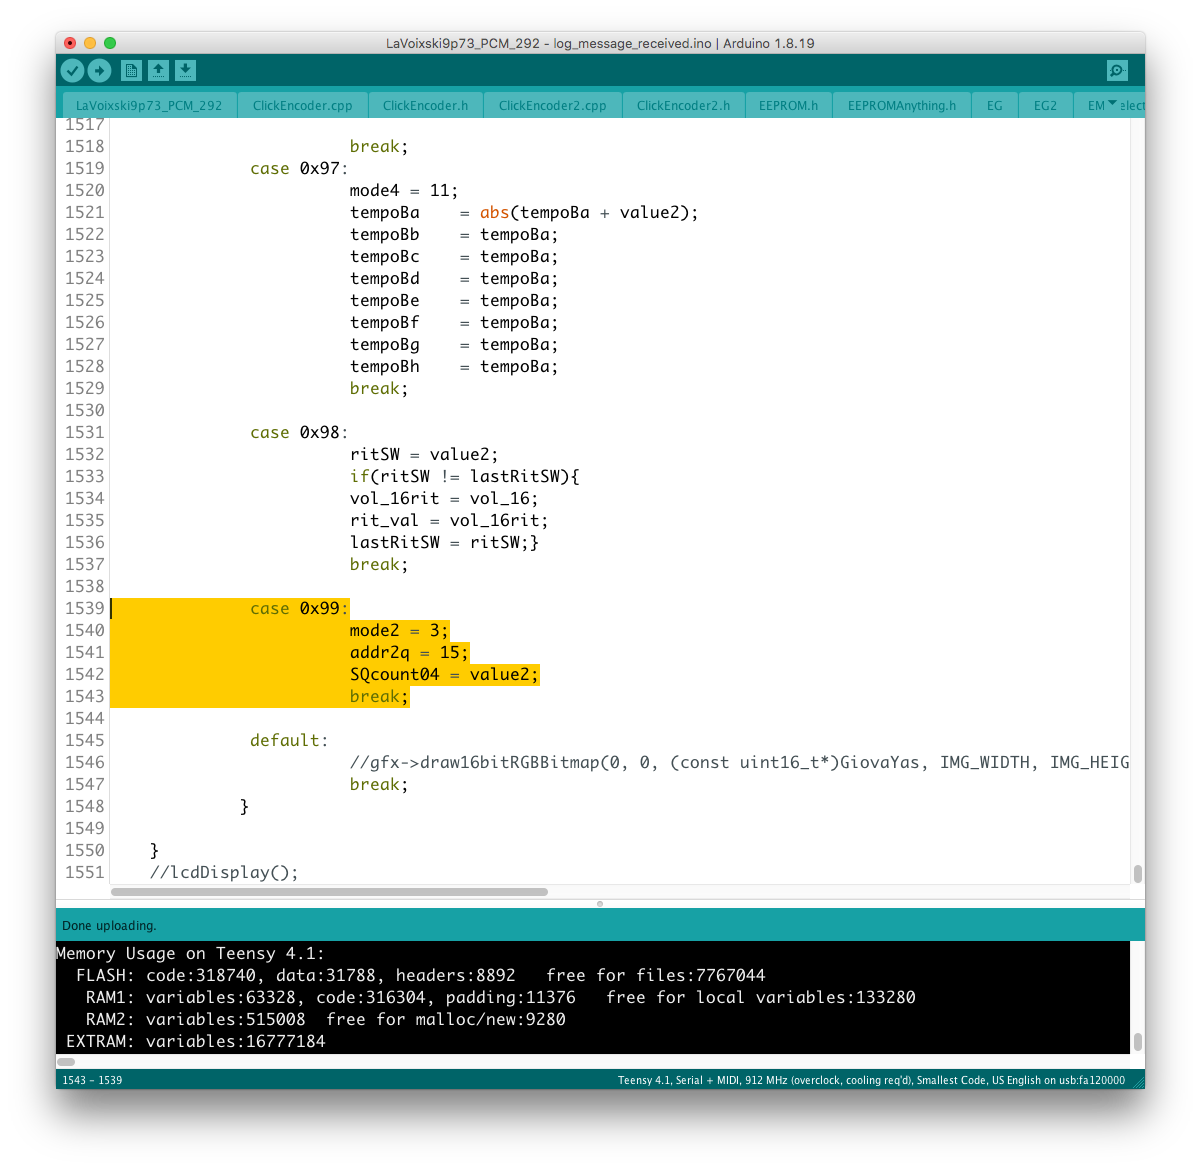The height and width of the screenshot is (1169, 1201).
Task: Open the EEPROM.h tab
Action: (x=788, y=105)
